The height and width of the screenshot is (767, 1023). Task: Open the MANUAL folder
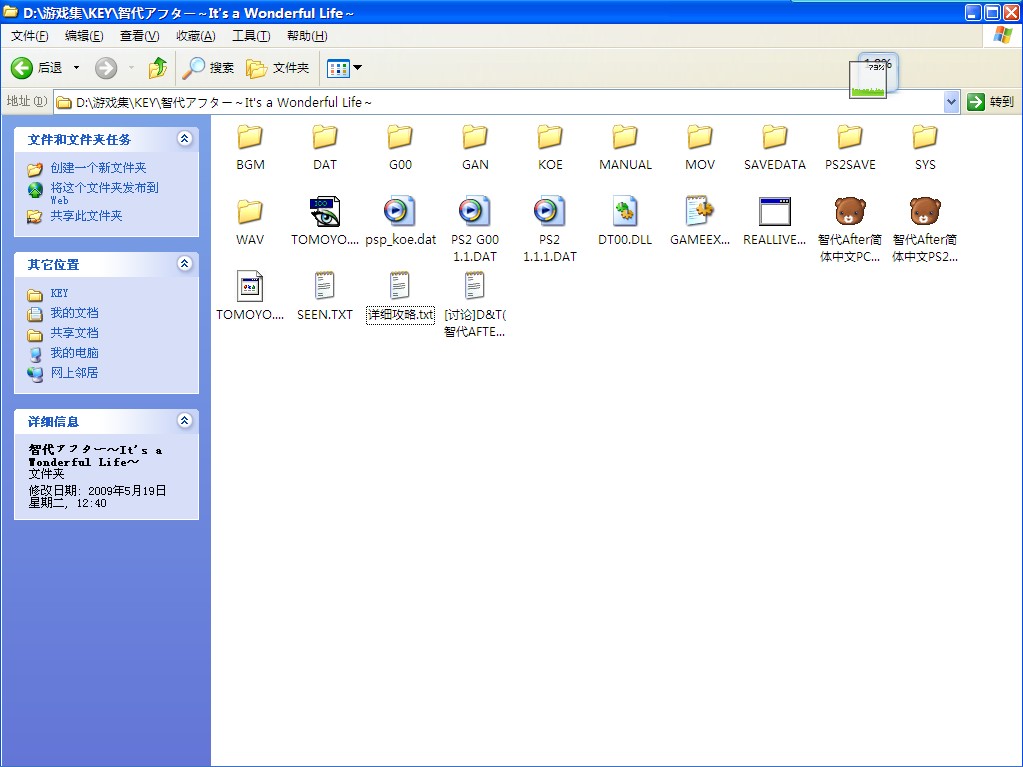coord(625,148)
